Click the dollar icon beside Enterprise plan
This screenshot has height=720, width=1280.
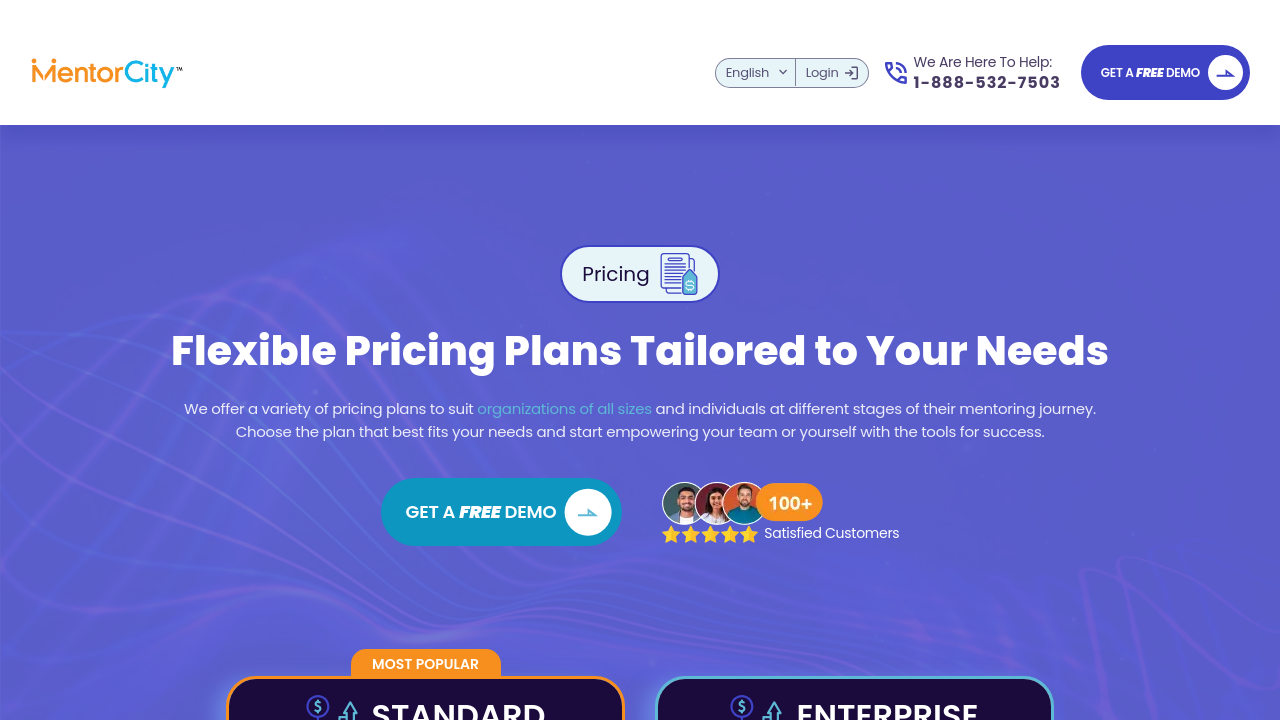point(742,707)
